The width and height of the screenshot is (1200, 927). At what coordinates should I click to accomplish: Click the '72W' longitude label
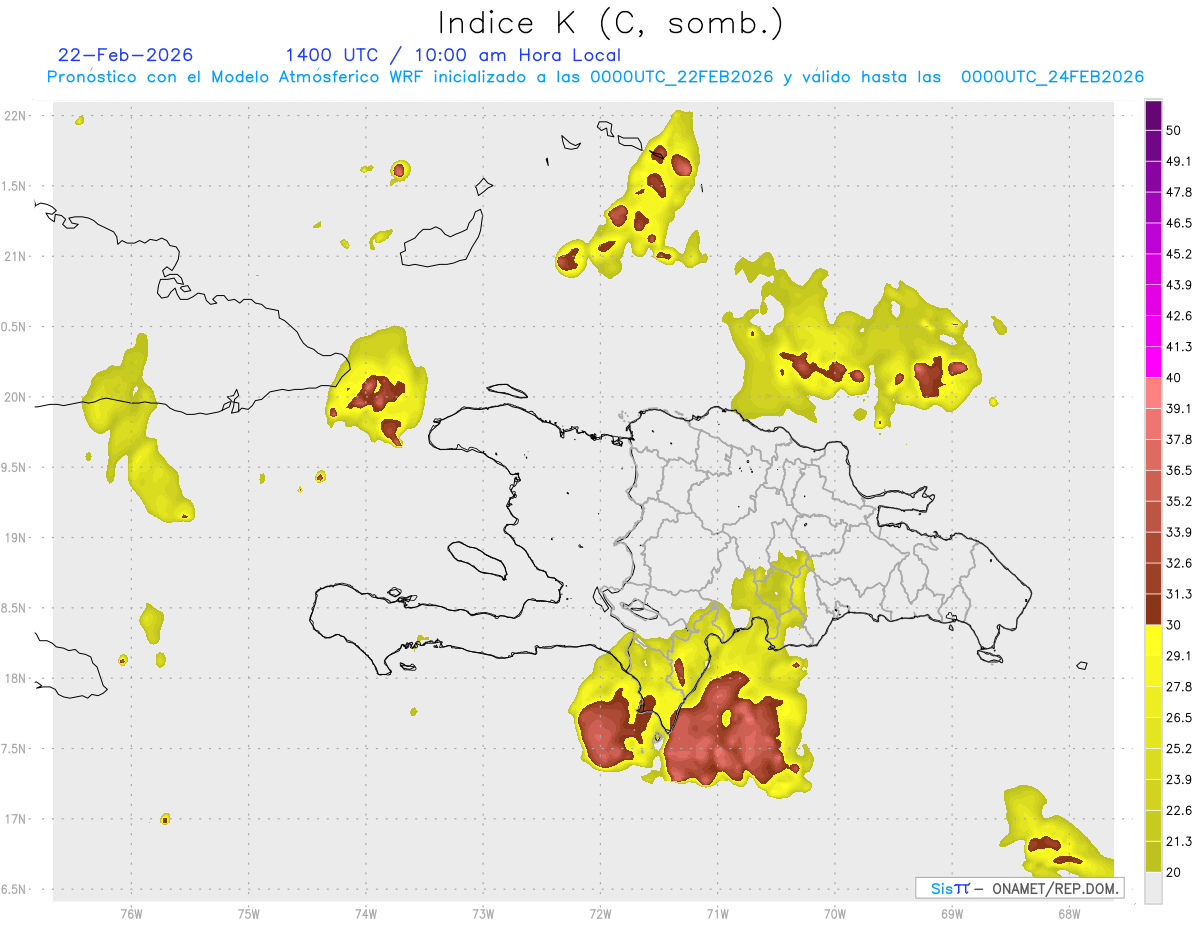point(600,914)
